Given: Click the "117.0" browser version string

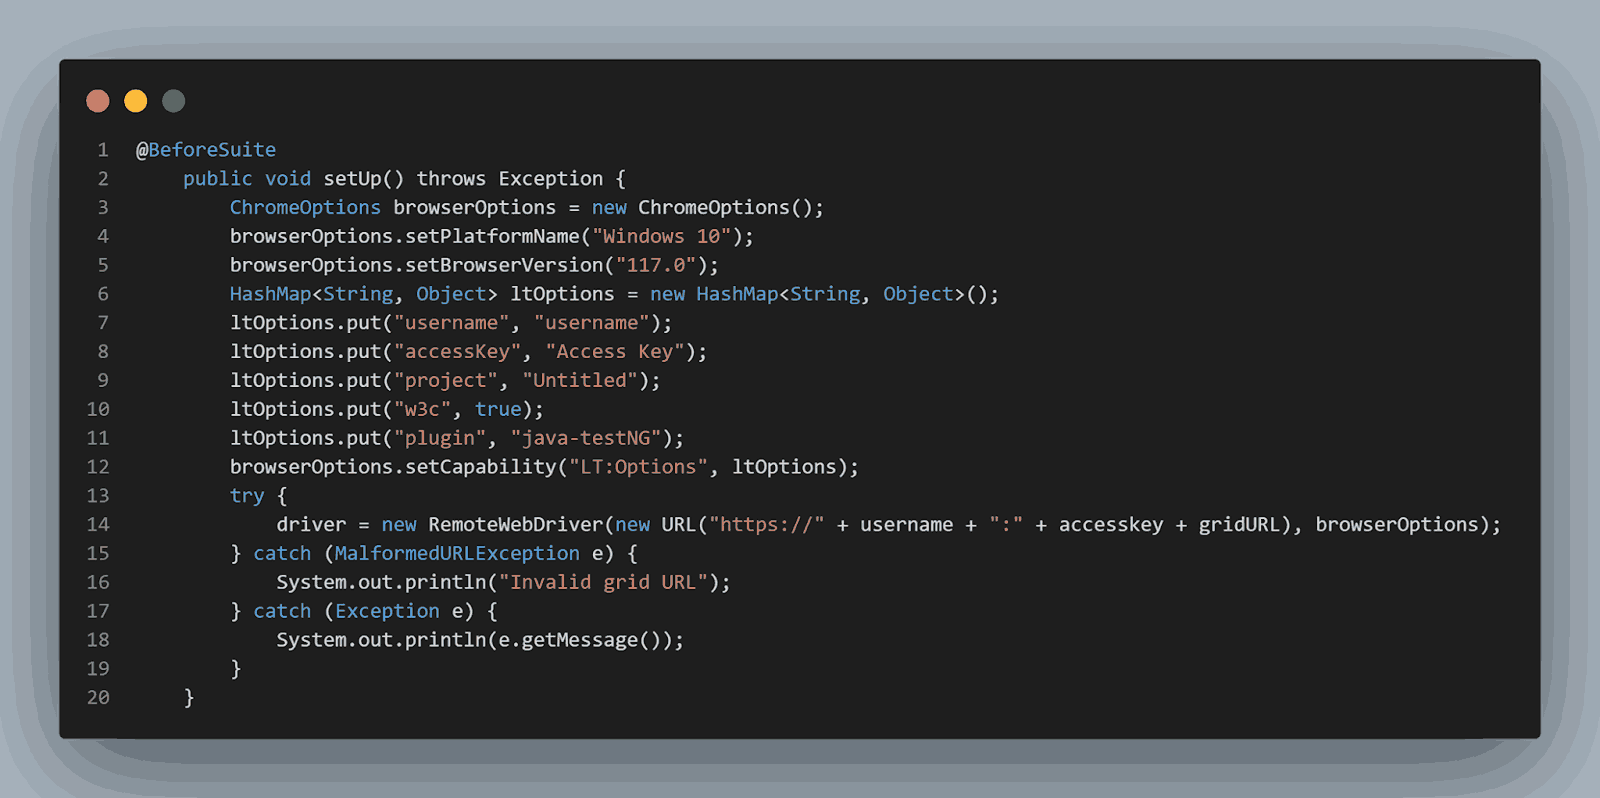Looking at the screenshot, I should [655, 266].
